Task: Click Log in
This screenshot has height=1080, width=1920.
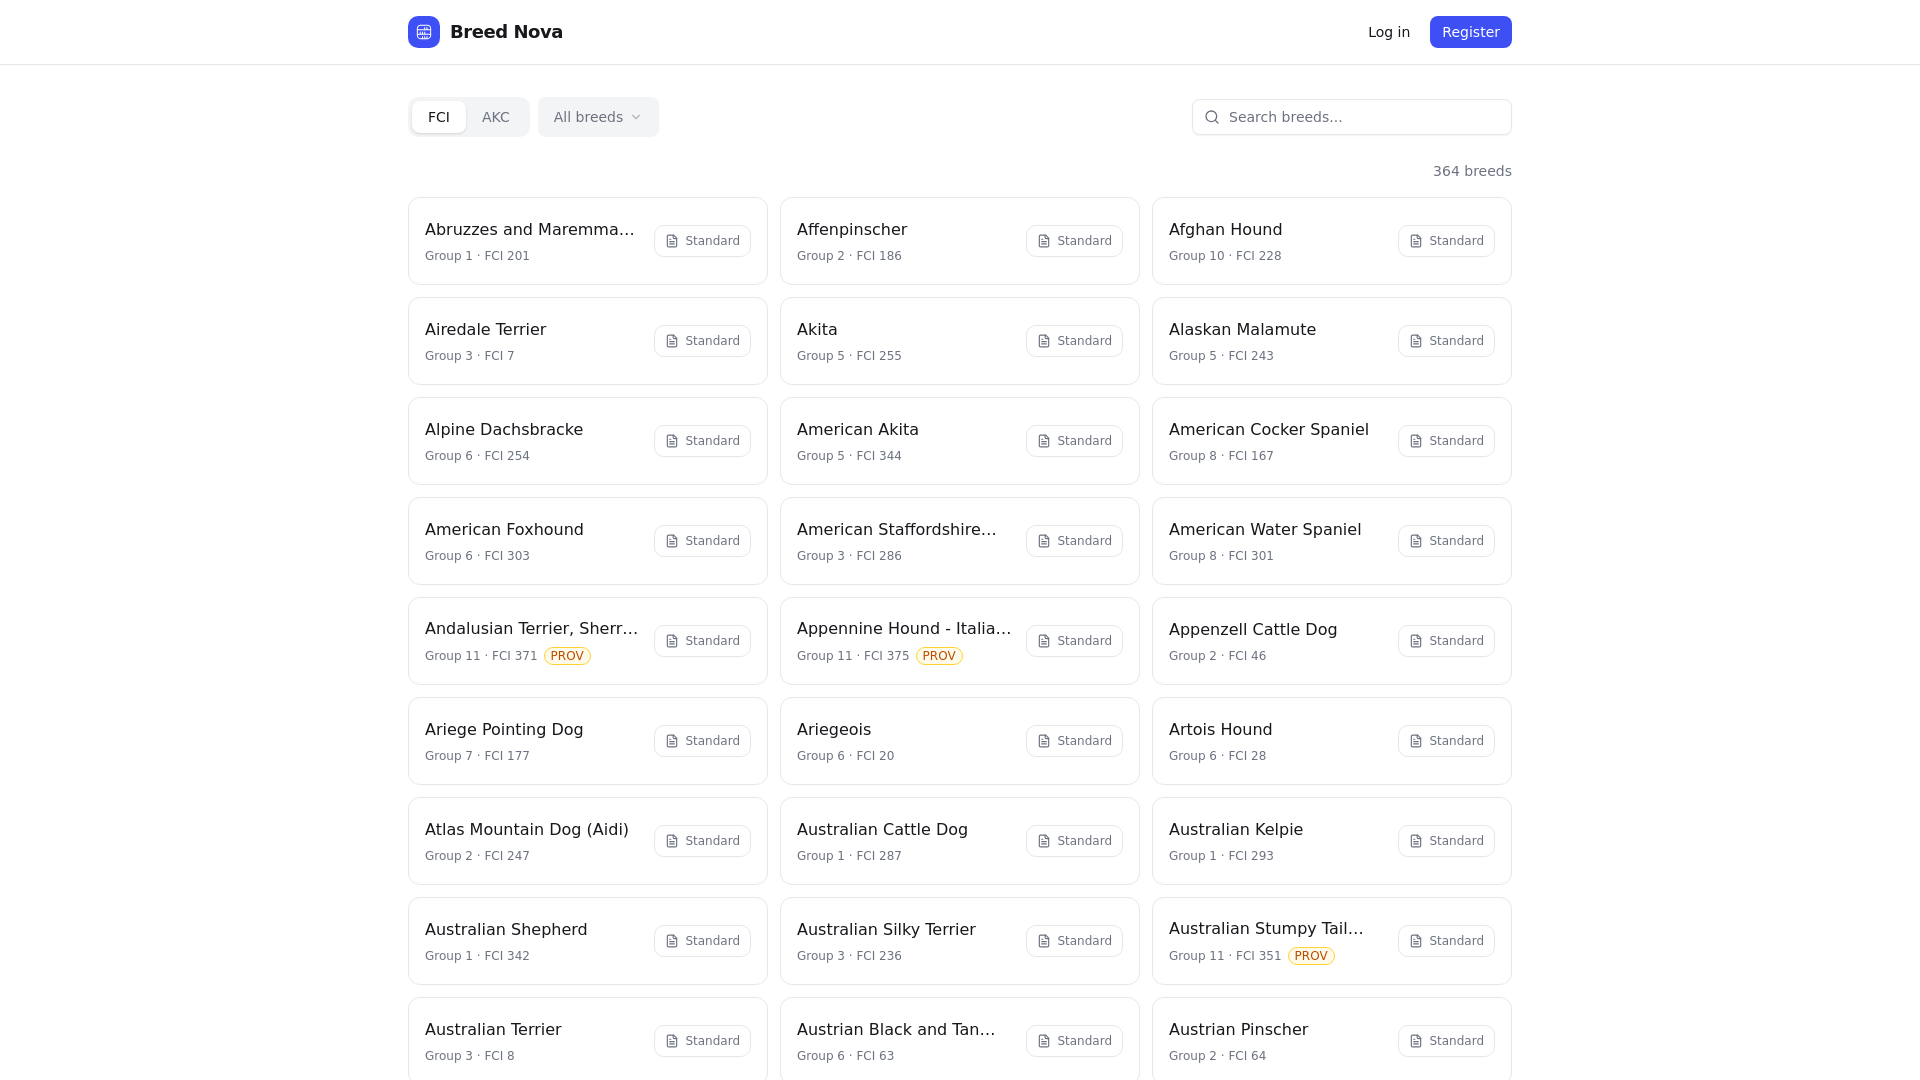Action: [1388, 32]
